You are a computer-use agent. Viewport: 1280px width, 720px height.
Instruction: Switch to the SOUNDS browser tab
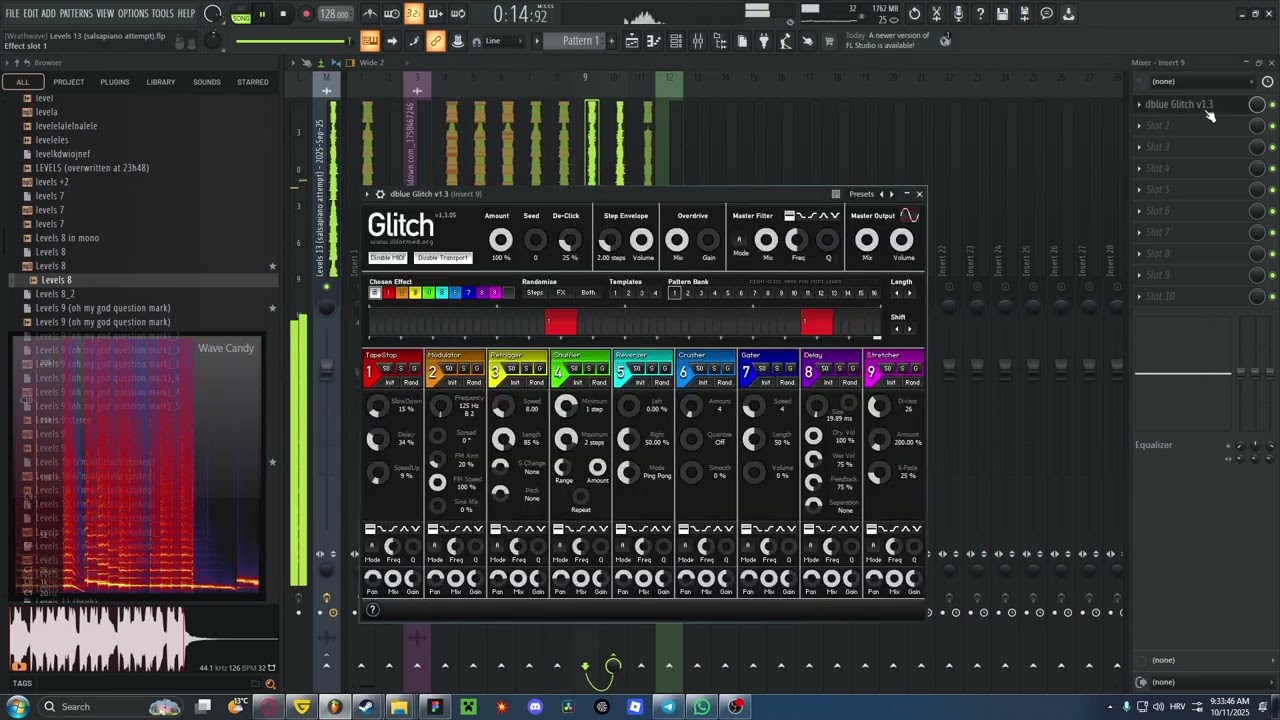click(206, 82)
